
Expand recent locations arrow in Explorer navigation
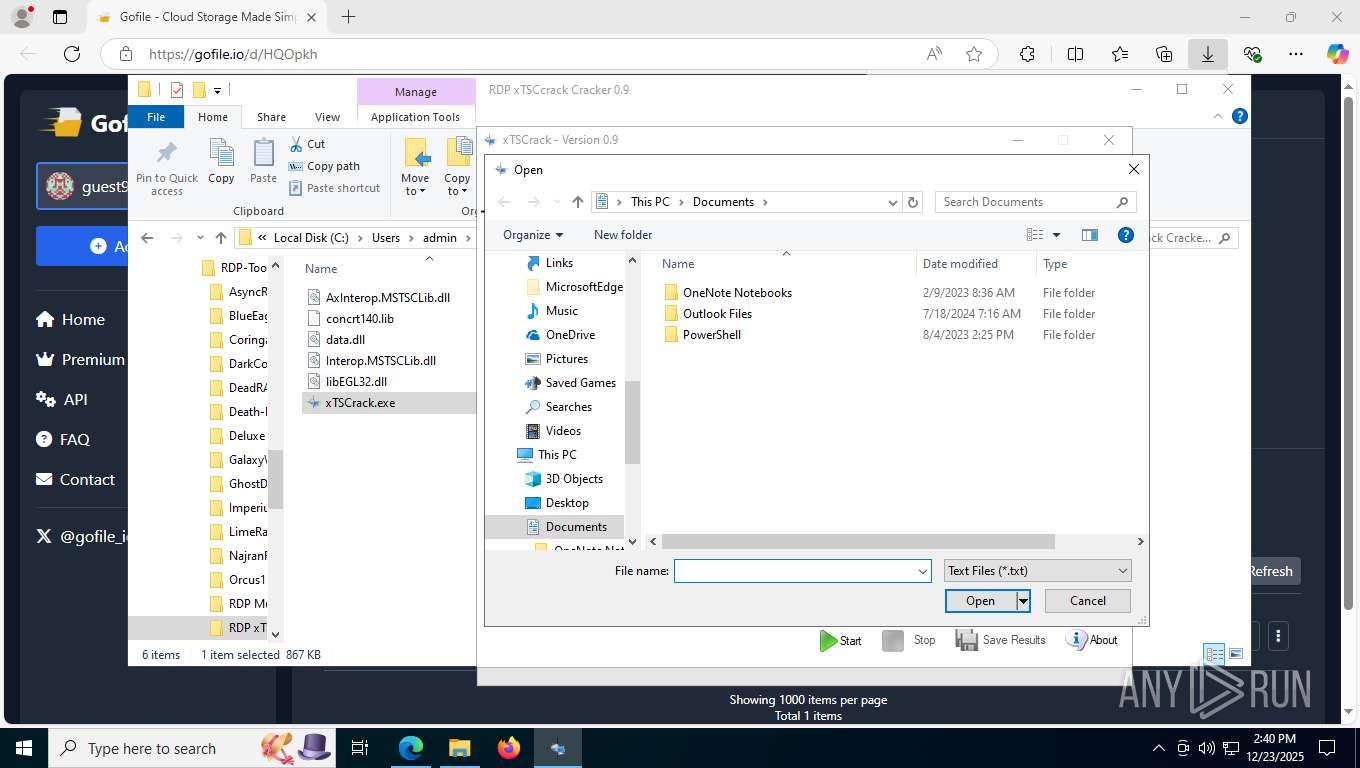coord(201,238)
